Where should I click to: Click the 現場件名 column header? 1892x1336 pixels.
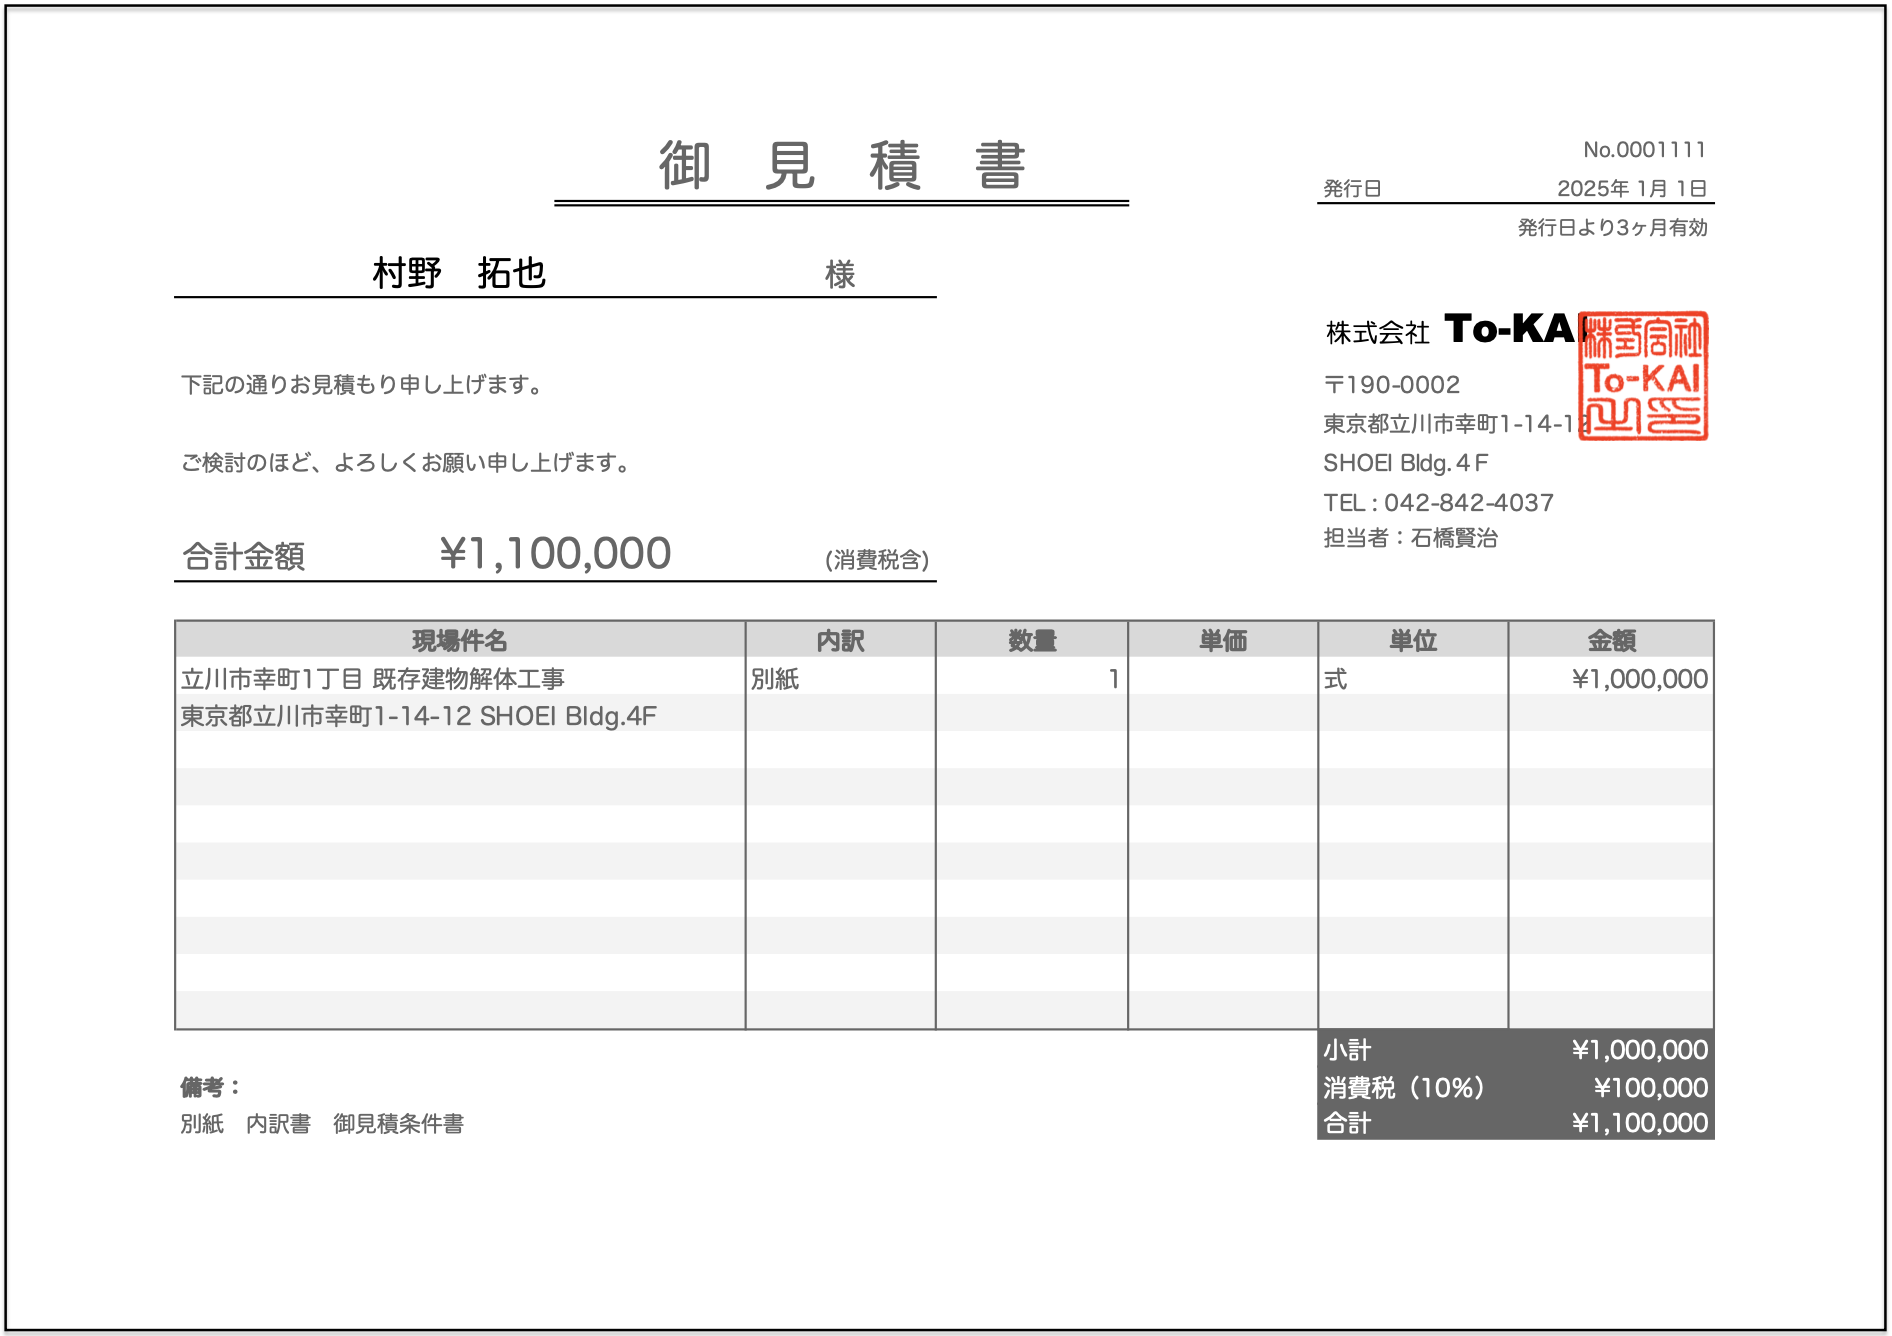(460, 640)
